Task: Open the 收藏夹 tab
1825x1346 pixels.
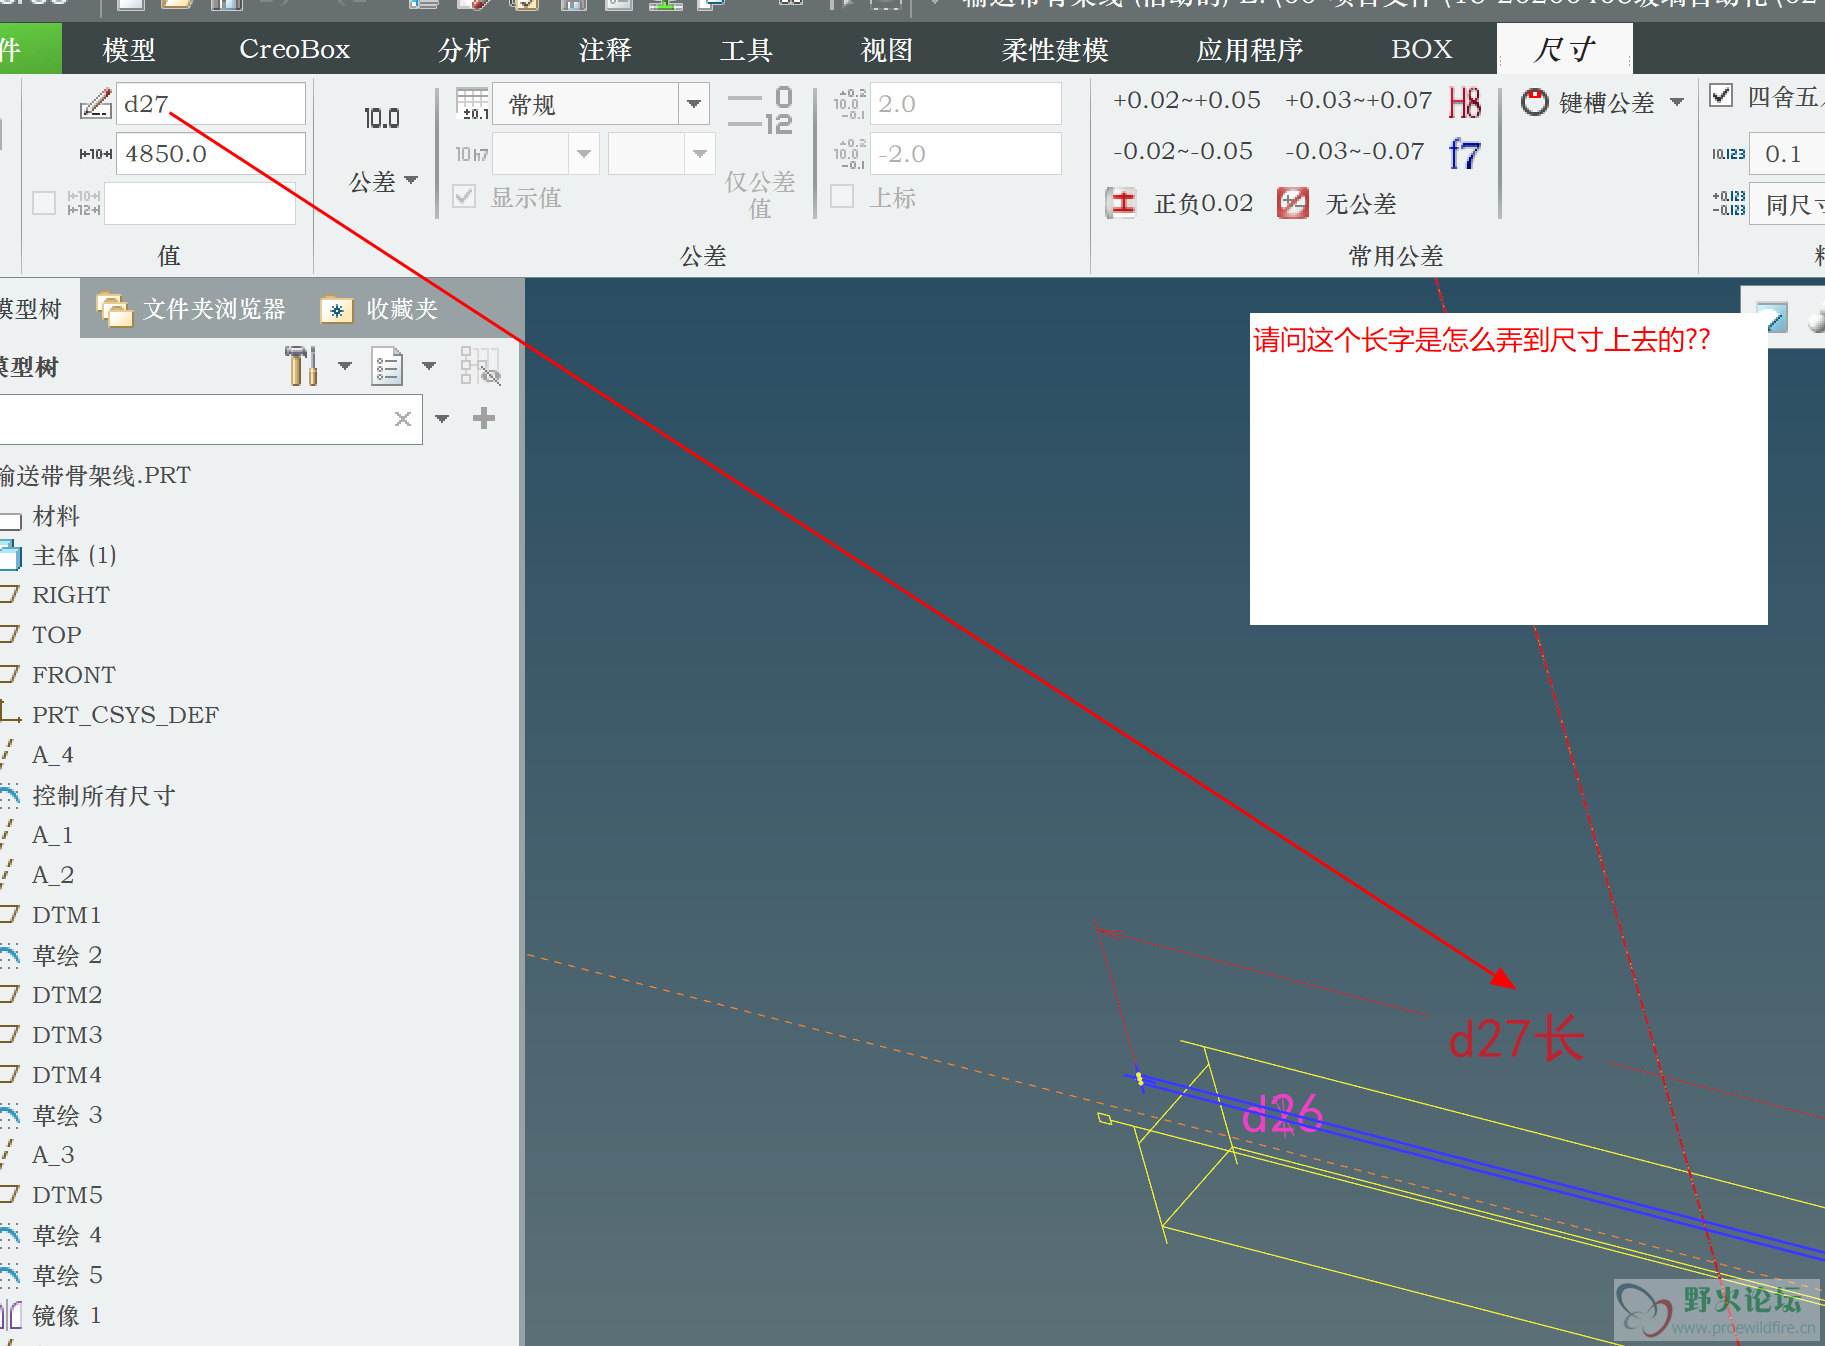Action: click(x=379, y=309)
